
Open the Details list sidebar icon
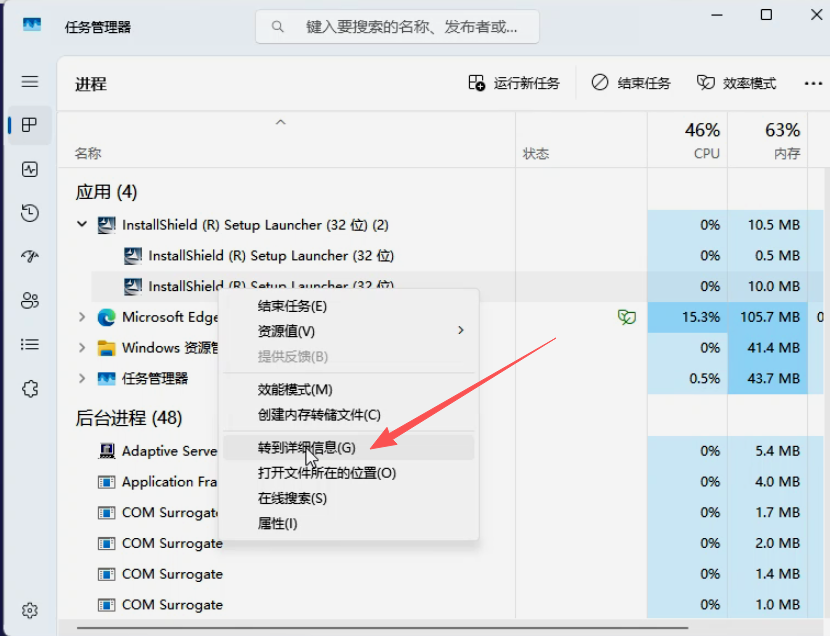pos(30,345)
